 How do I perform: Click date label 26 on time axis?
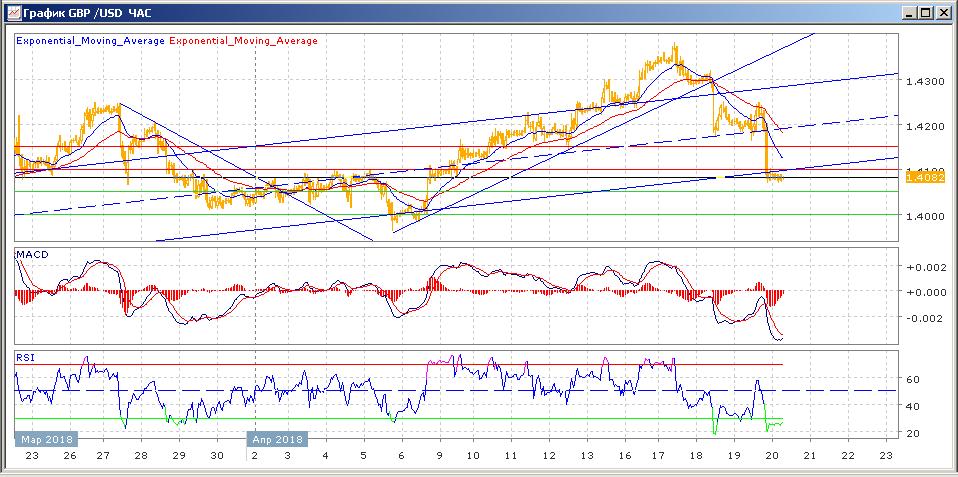tap(69, 456)
